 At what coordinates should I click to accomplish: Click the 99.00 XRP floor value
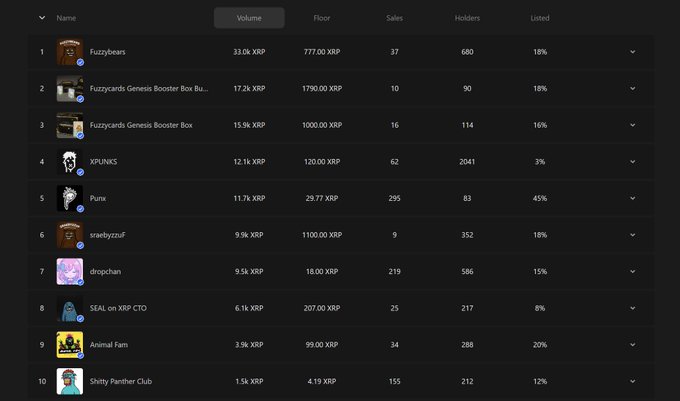[x=322, y=345]
